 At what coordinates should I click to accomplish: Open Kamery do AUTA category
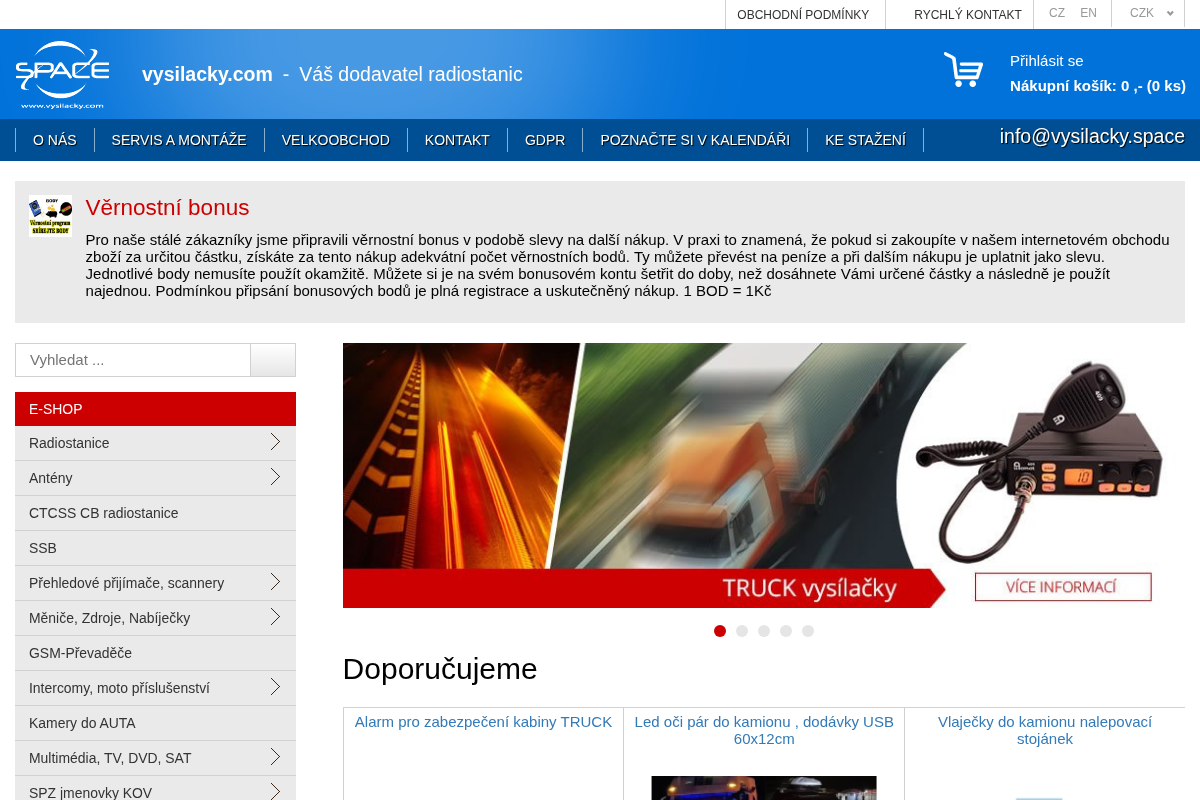click(155, 723)
